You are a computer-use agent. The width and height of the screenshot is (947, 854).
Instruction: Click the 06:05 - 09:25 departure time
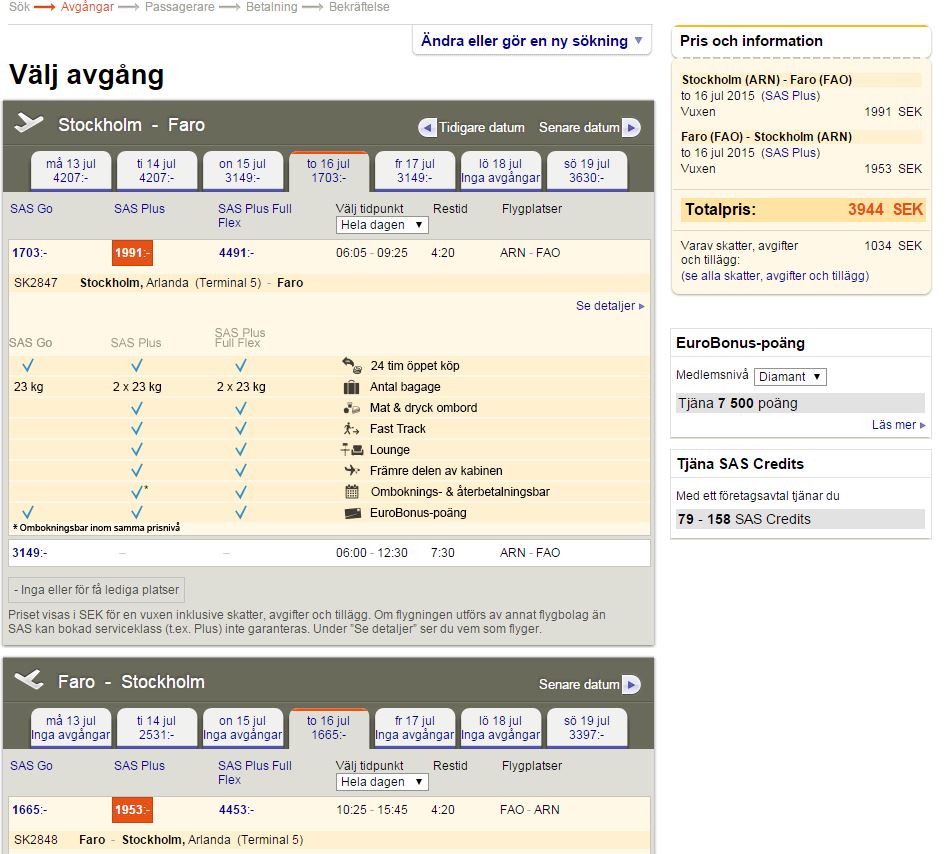pyautogui.click(x=371, y=252)
